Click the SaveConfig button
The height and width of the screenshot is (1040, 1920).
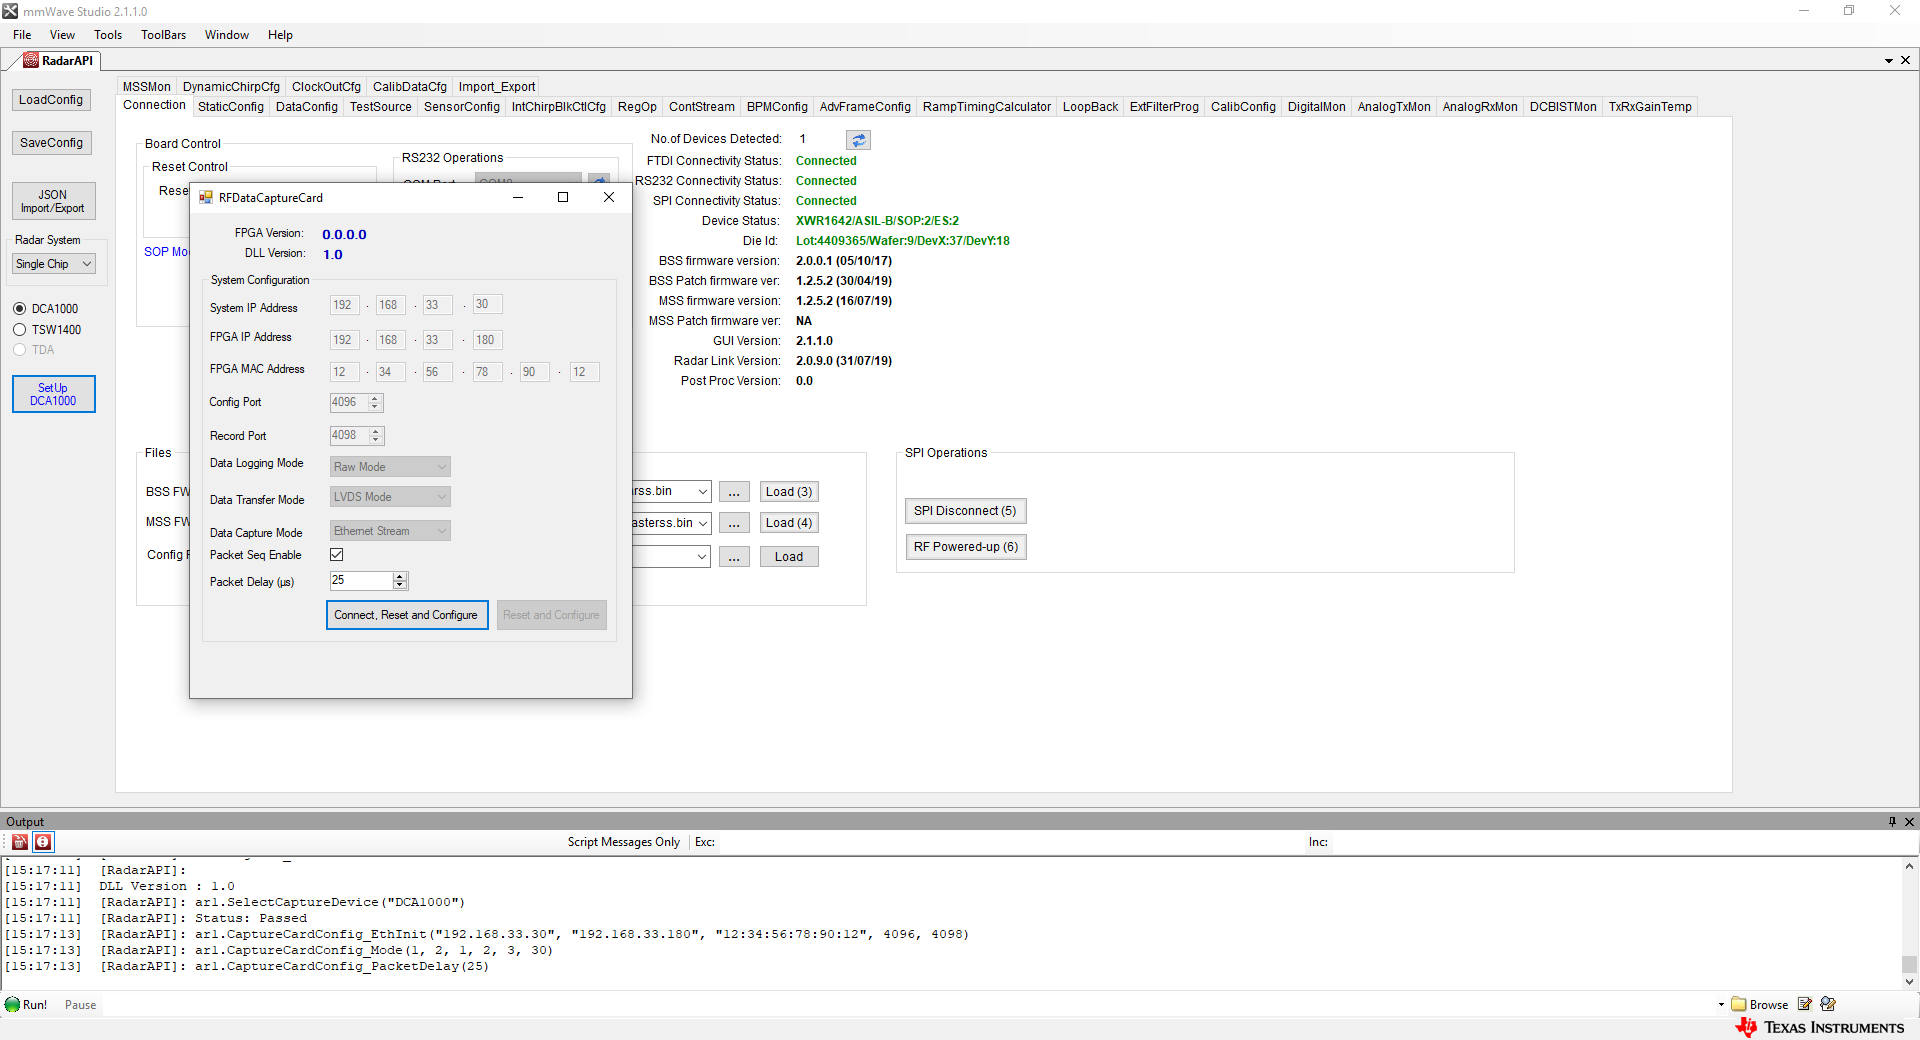(51, 143)
